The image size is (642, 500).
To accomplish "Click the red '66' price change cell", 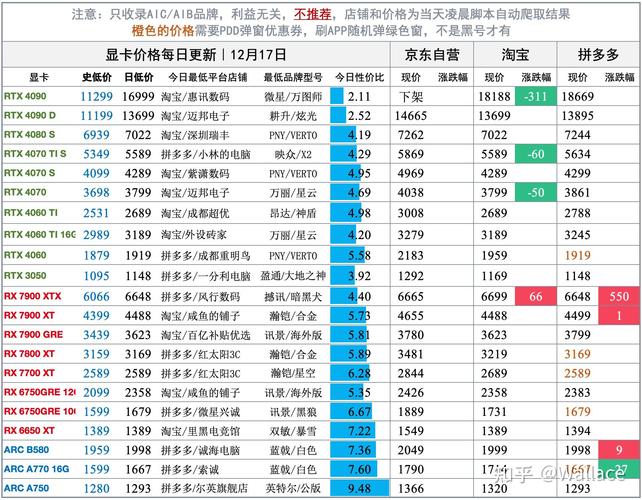I will [536, 296].
